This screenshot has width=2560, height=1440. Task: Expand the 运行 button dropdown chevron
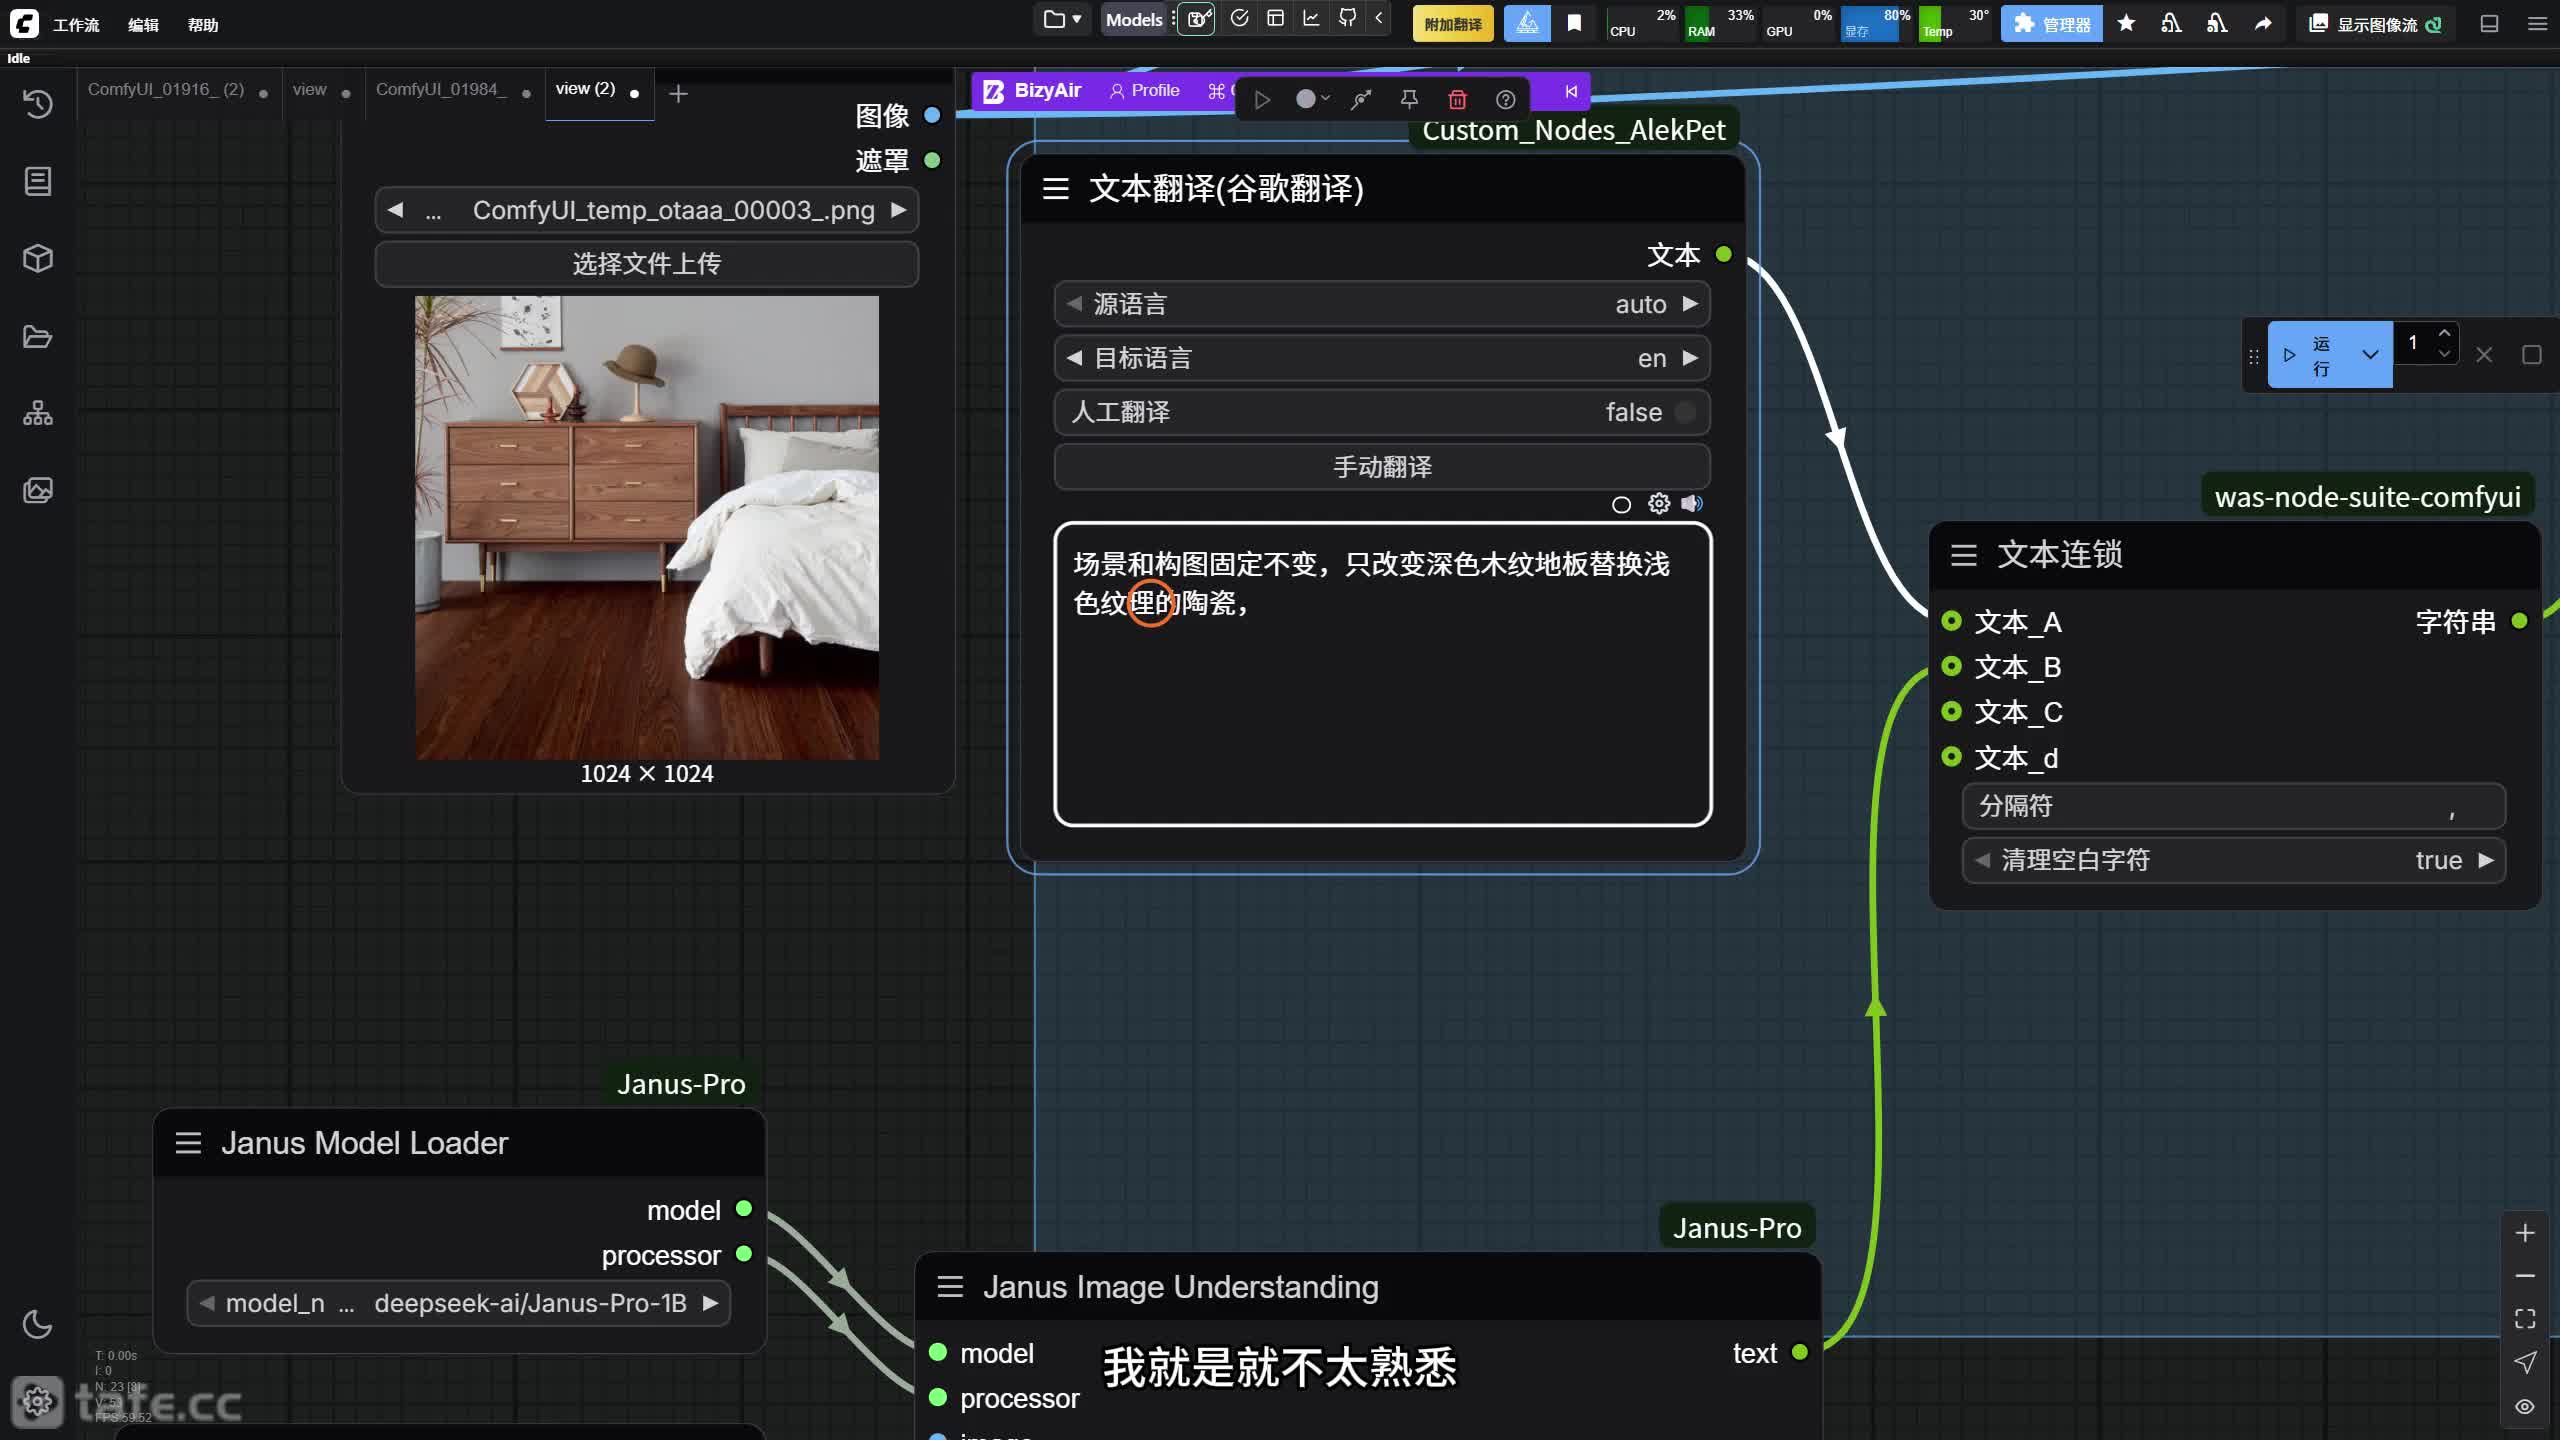[2369, 354]
